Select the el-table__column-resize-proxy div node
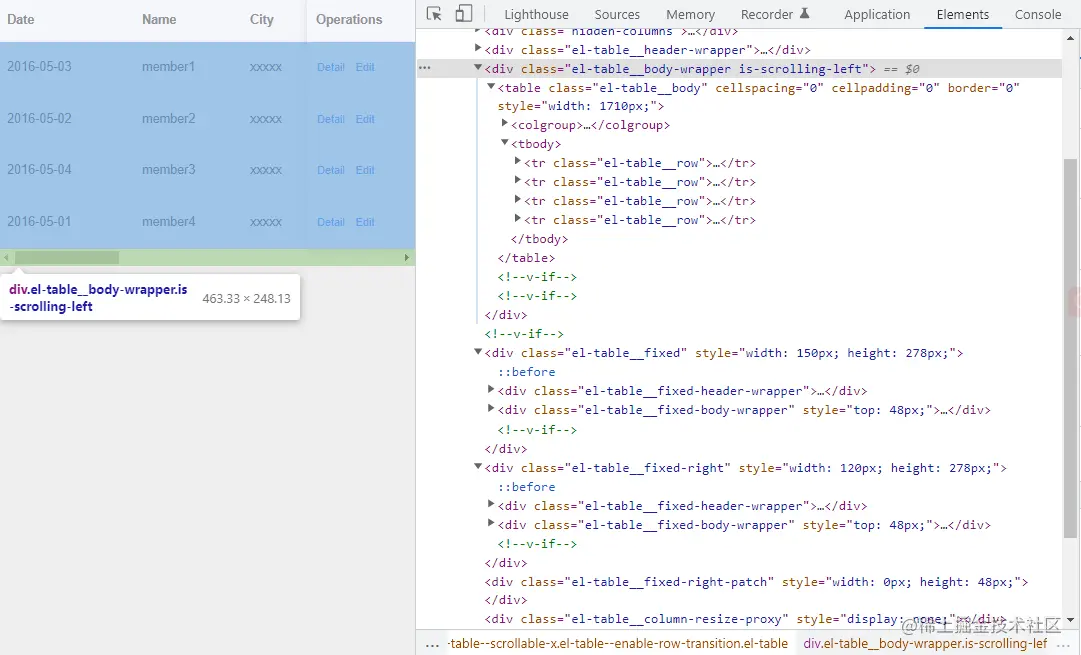1081x655 pixels. (745, 619)
